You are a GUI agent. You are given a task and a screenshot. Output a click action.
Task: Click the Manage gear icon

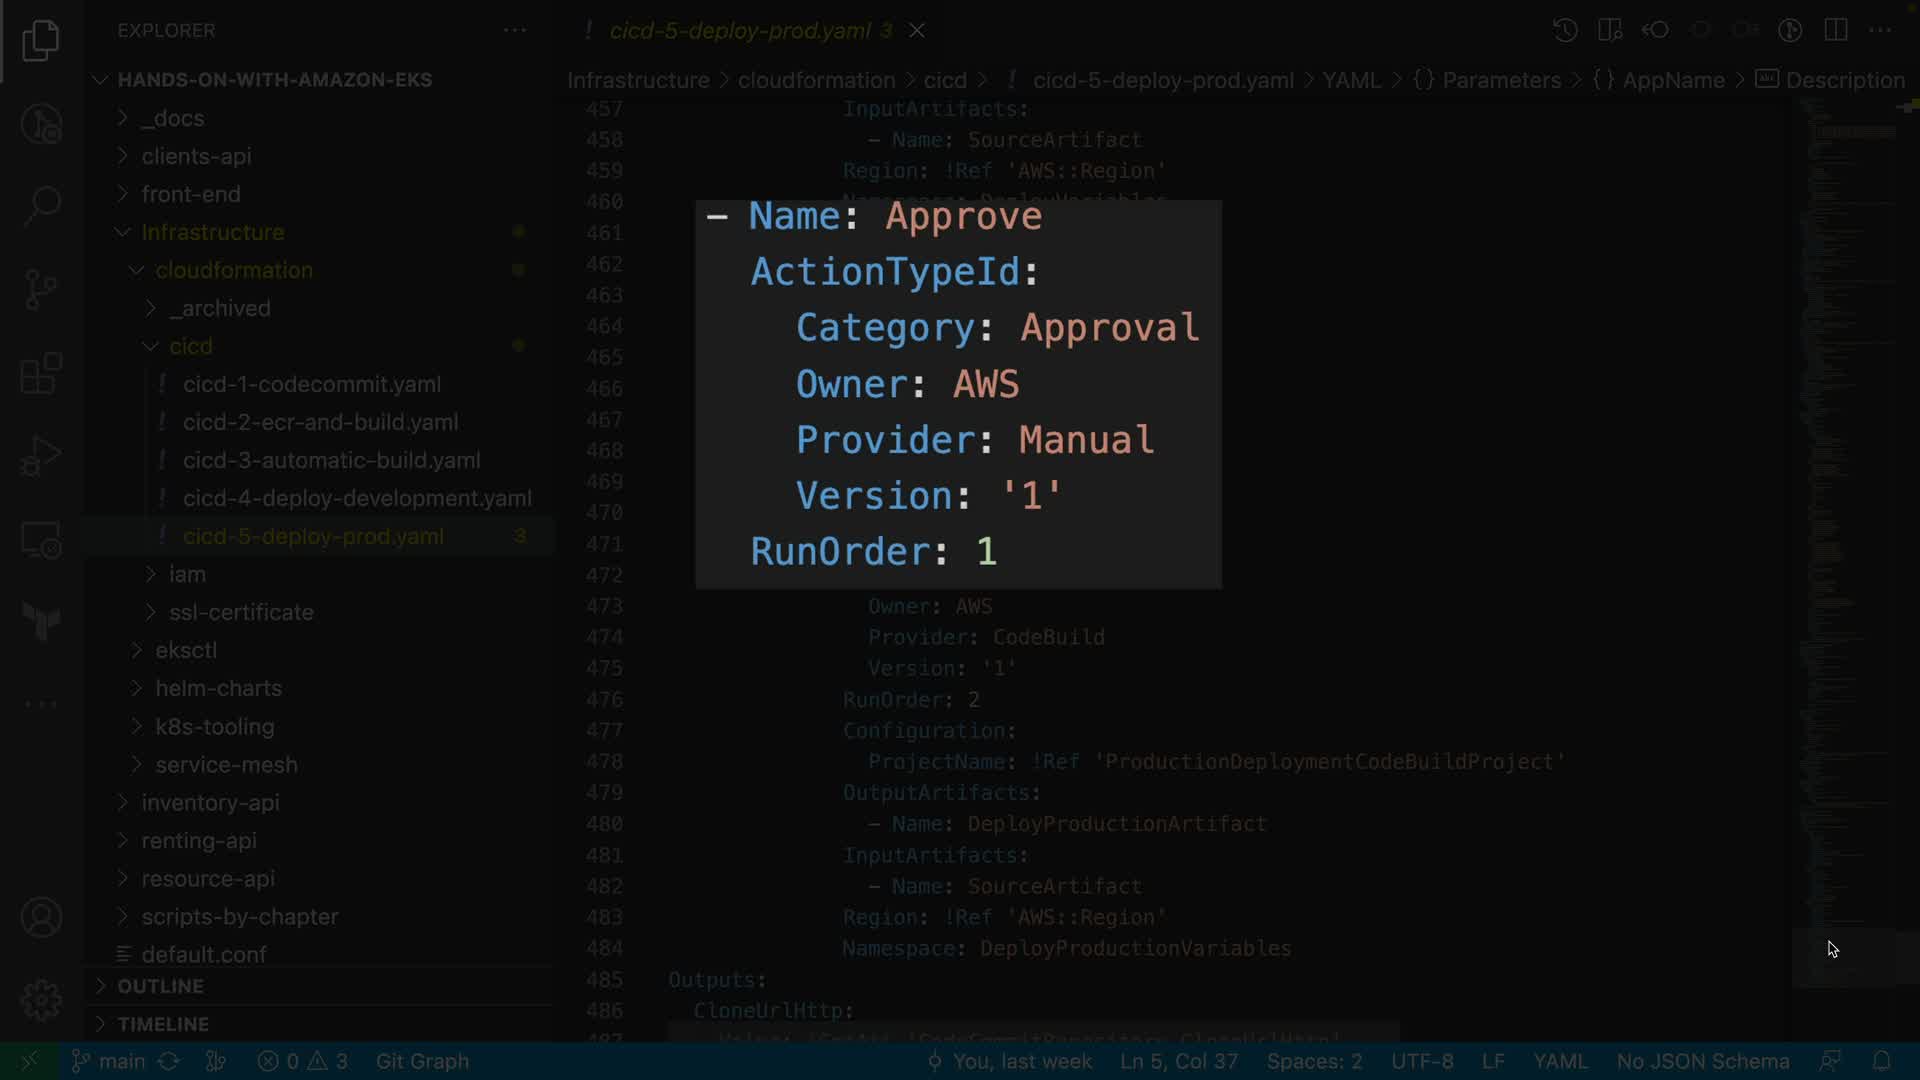[41, 1000]
